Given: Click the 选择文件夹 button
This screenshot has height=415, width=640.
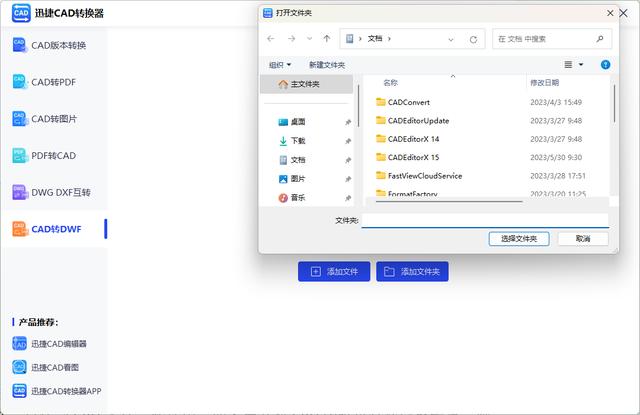Looking at the screenshot, I should [519, 239].
